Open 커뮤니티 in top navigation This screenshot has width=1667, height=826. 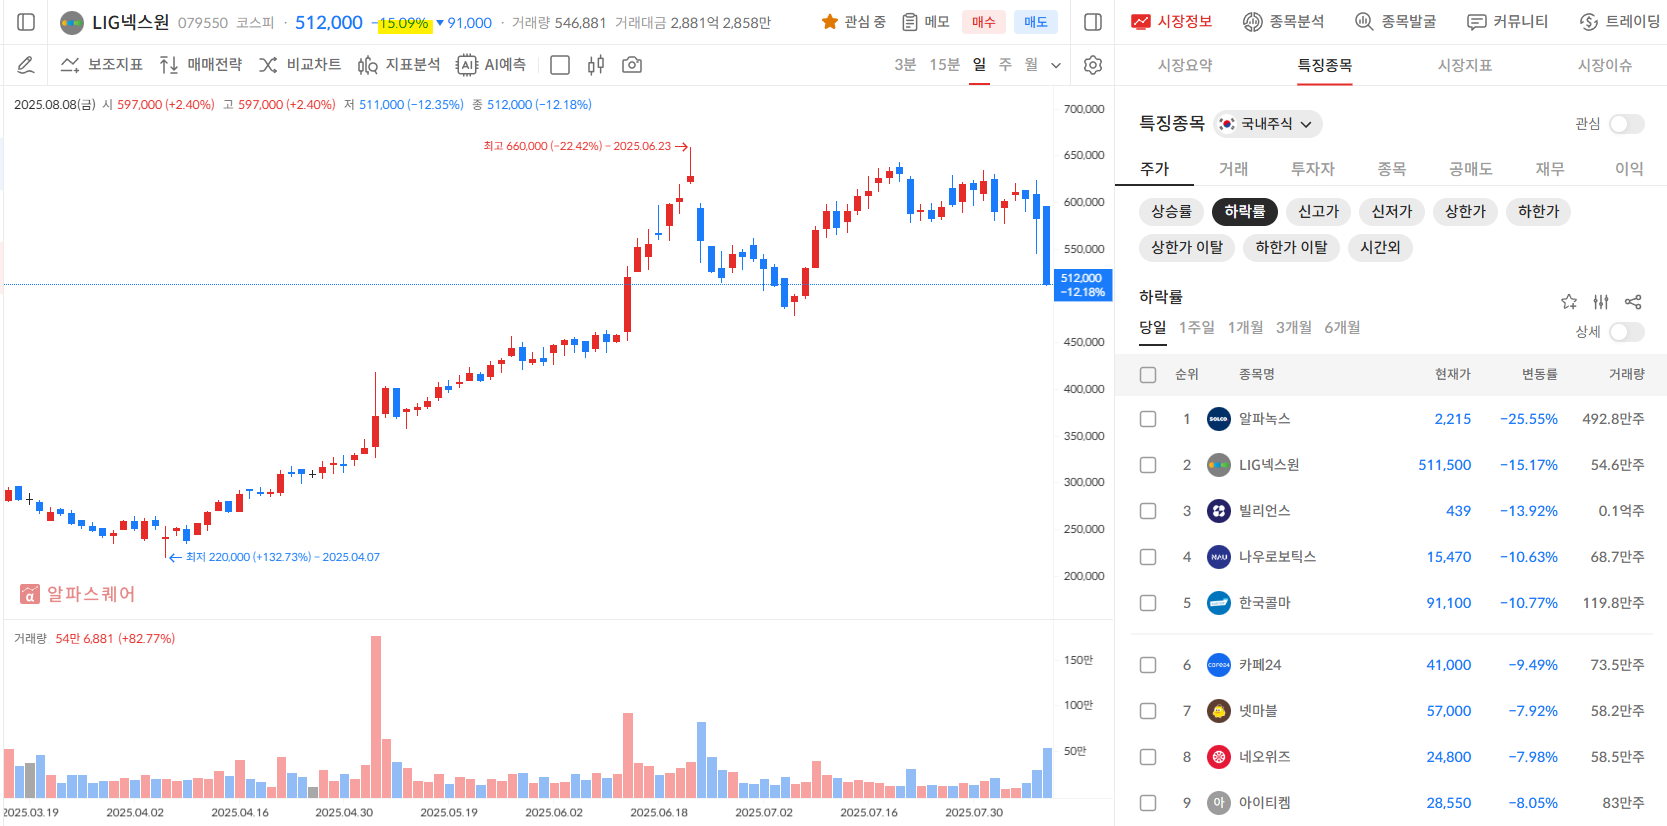[x=1507, y=21]
